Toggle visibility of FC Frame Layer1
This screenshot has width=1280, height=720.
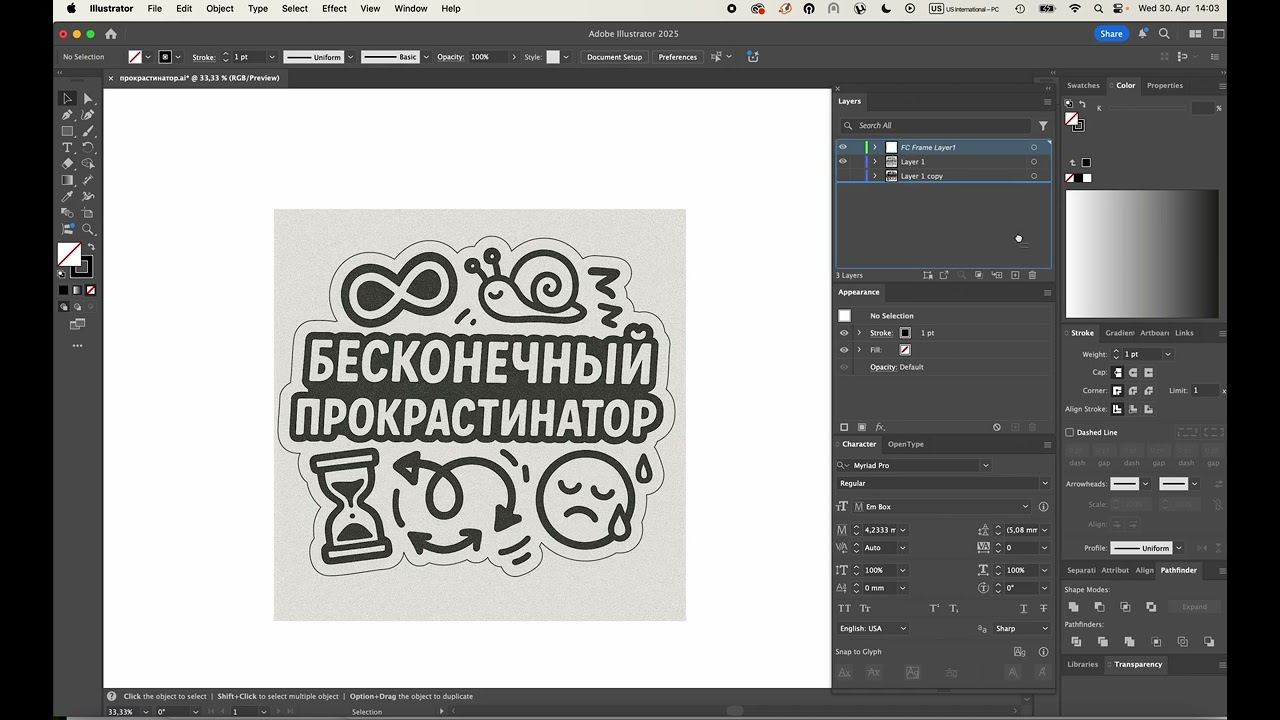(x=843, y=147)
